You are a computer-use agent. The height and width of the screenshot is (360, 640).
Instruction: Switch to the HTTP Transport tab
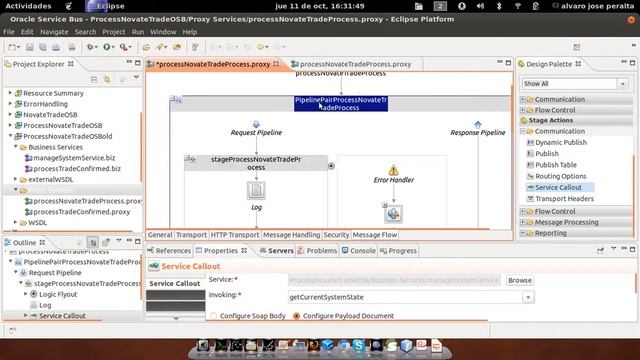tap(235, 235)
